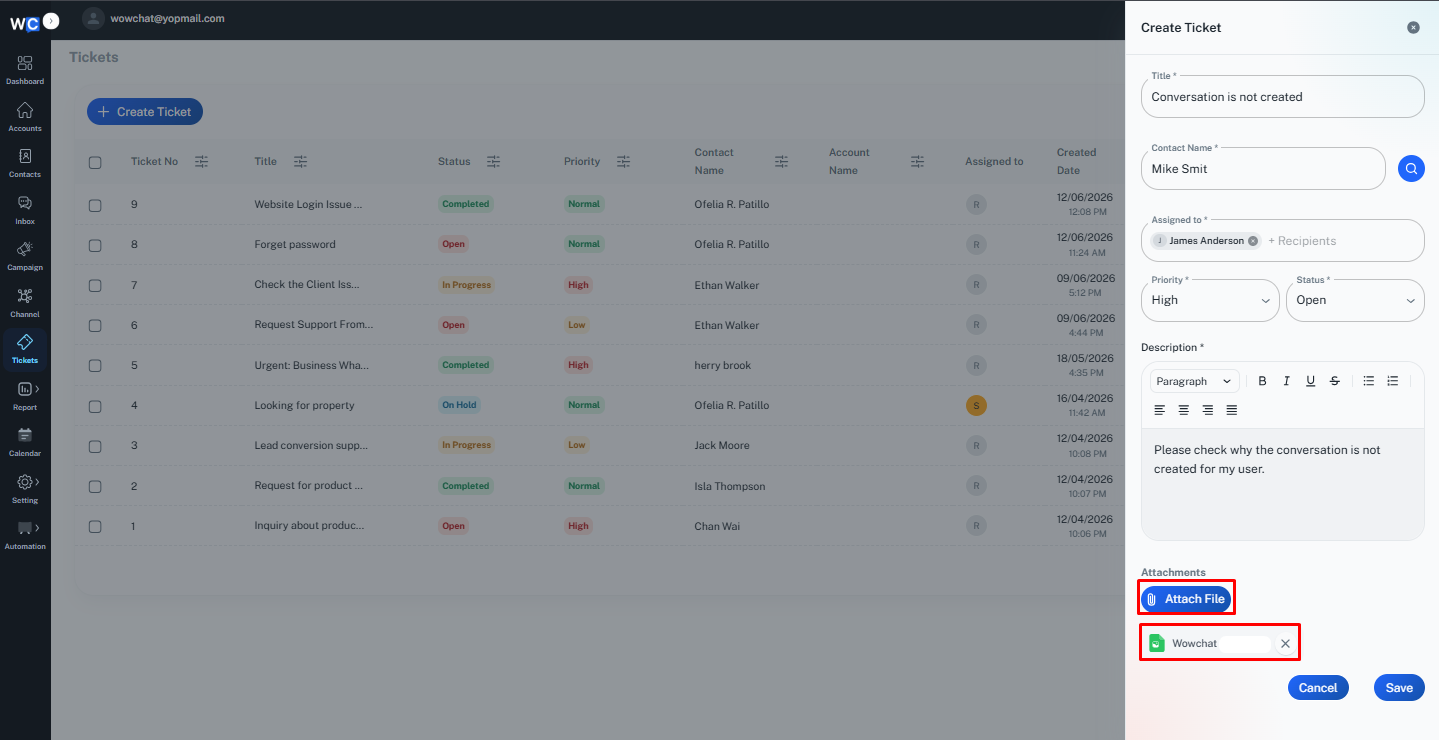
Task: Click the Attach File button
Action: [x=1186, y=599]
